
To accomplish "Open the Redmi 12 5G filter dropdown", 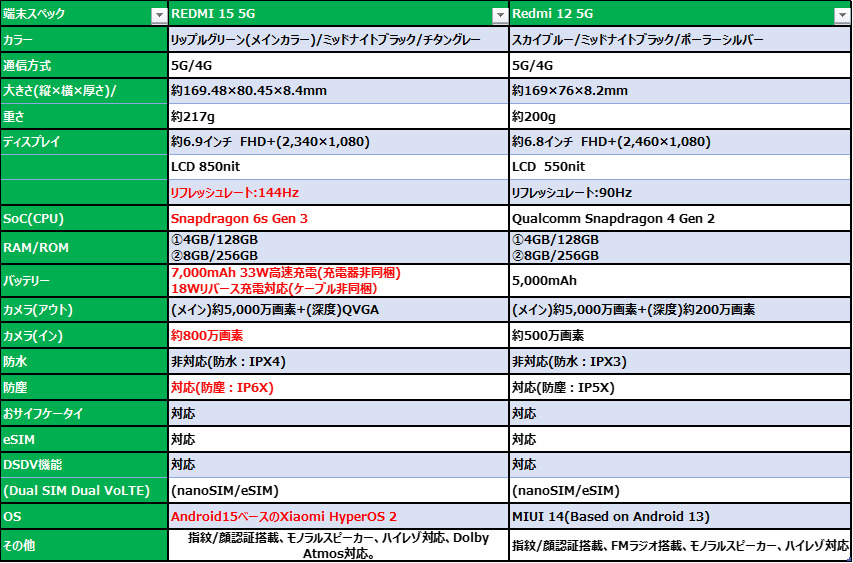I will [x=841, y=15].
